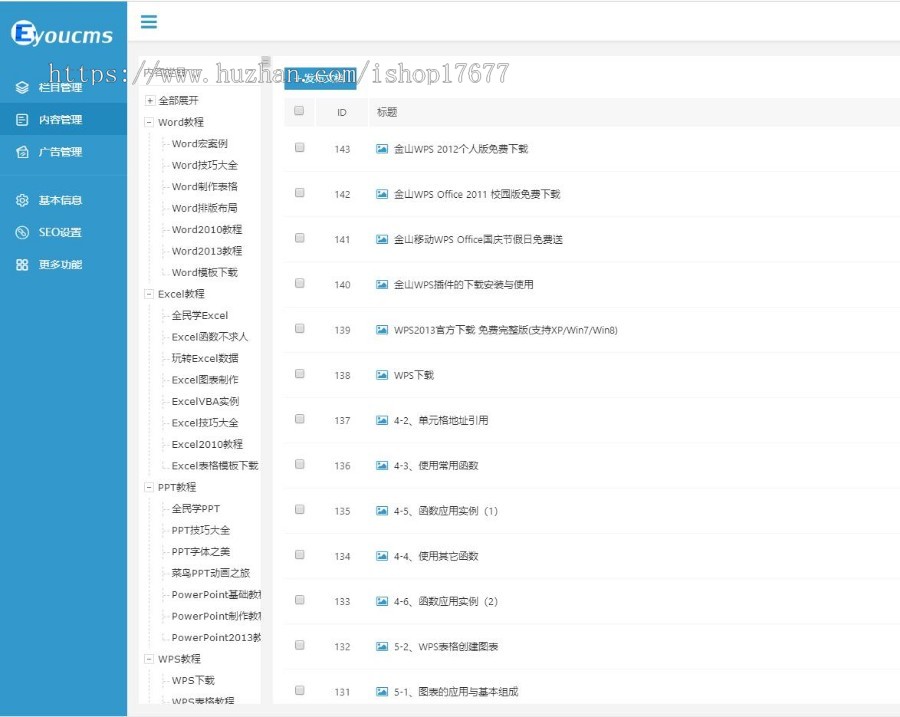The width and height of the screenshot is (900, 717).
Task: Click image icon of article 137
Action: click(382, 420)
